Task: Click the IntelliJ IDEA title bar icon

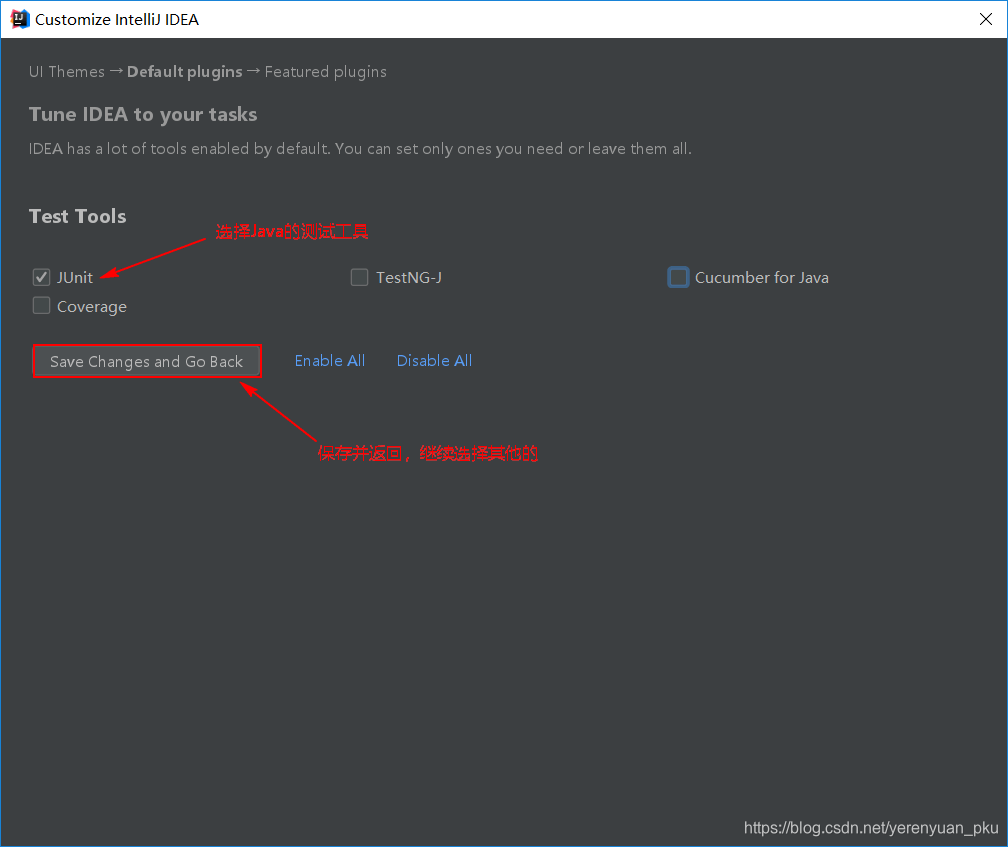Action: point(20,19)
